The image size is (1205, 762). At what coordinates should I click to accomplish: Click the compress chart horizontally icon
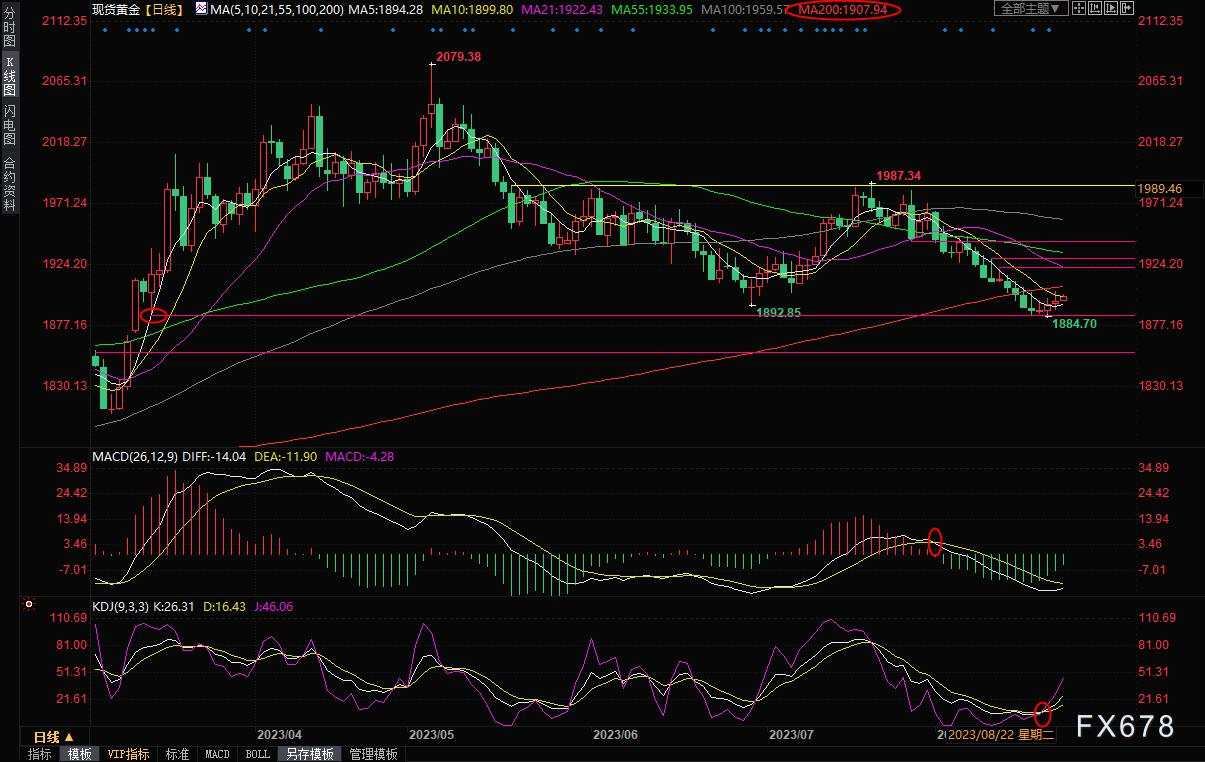pos(1095,8)
